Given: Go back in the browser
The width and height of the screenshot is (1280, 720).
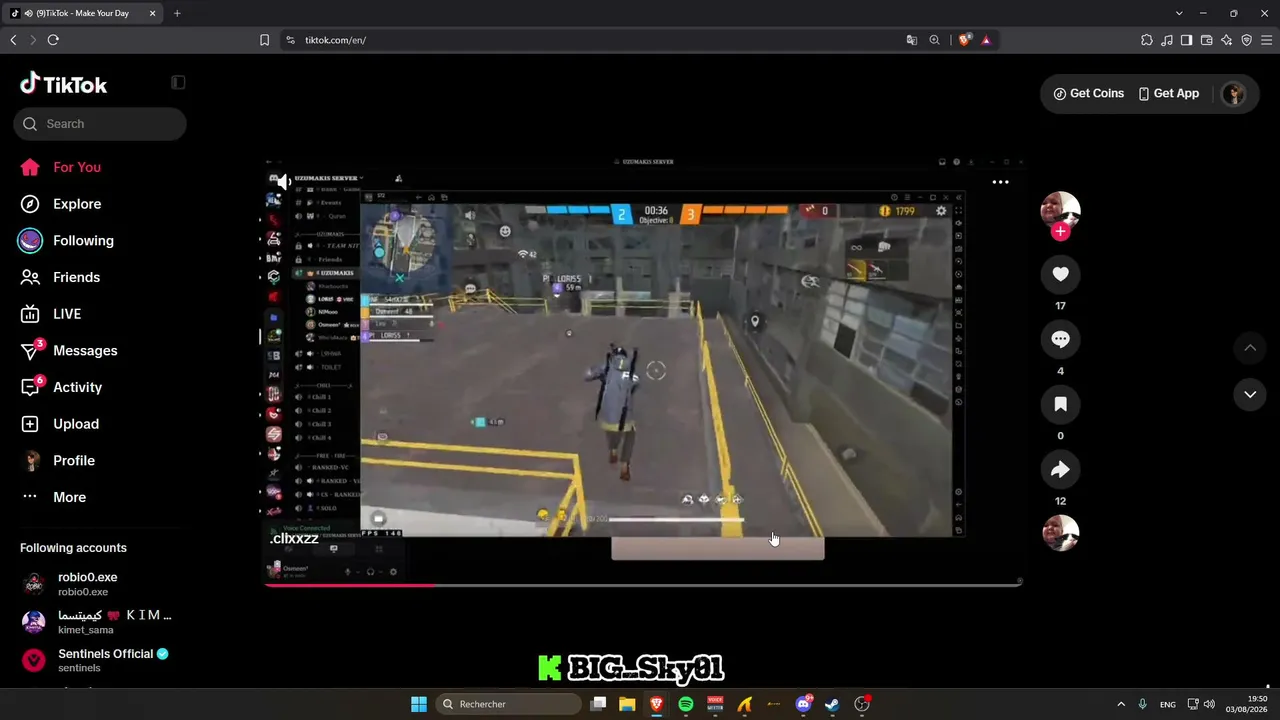Looking at the screenshot, I should (x=13, y=40).
